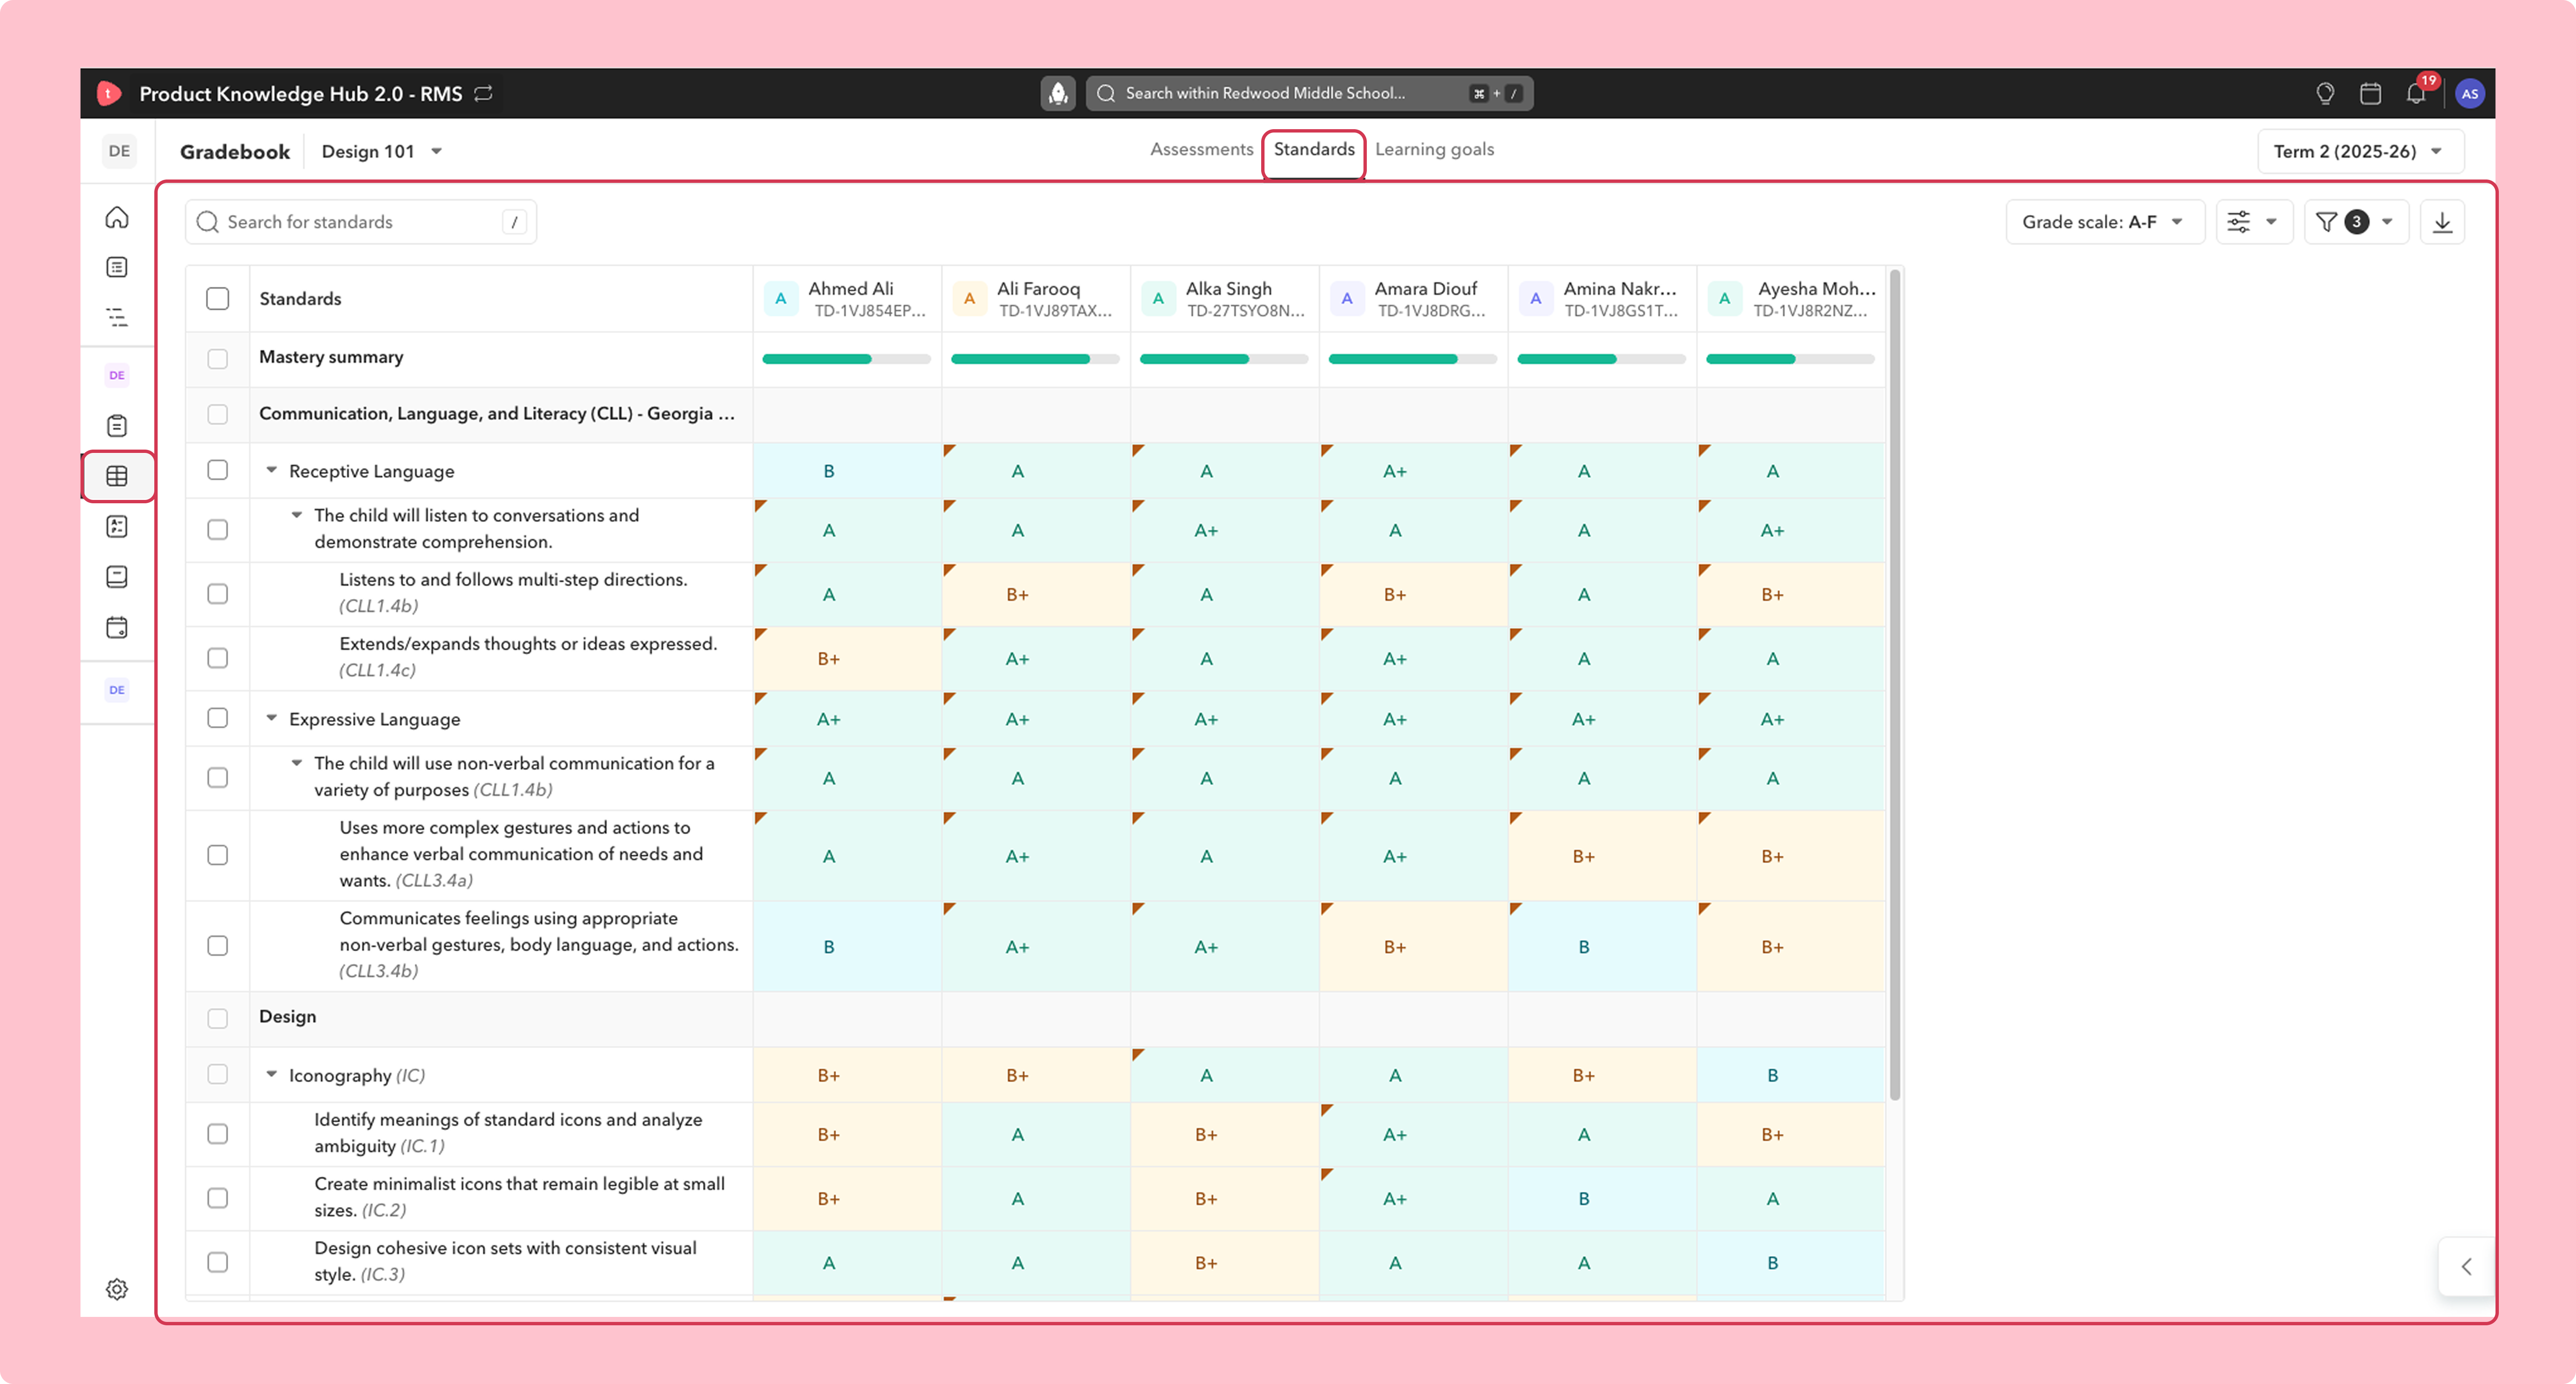The image size is (2576, 1384).
Task: Click the sync icon beside the RMS title
Action: click(484, 93)
